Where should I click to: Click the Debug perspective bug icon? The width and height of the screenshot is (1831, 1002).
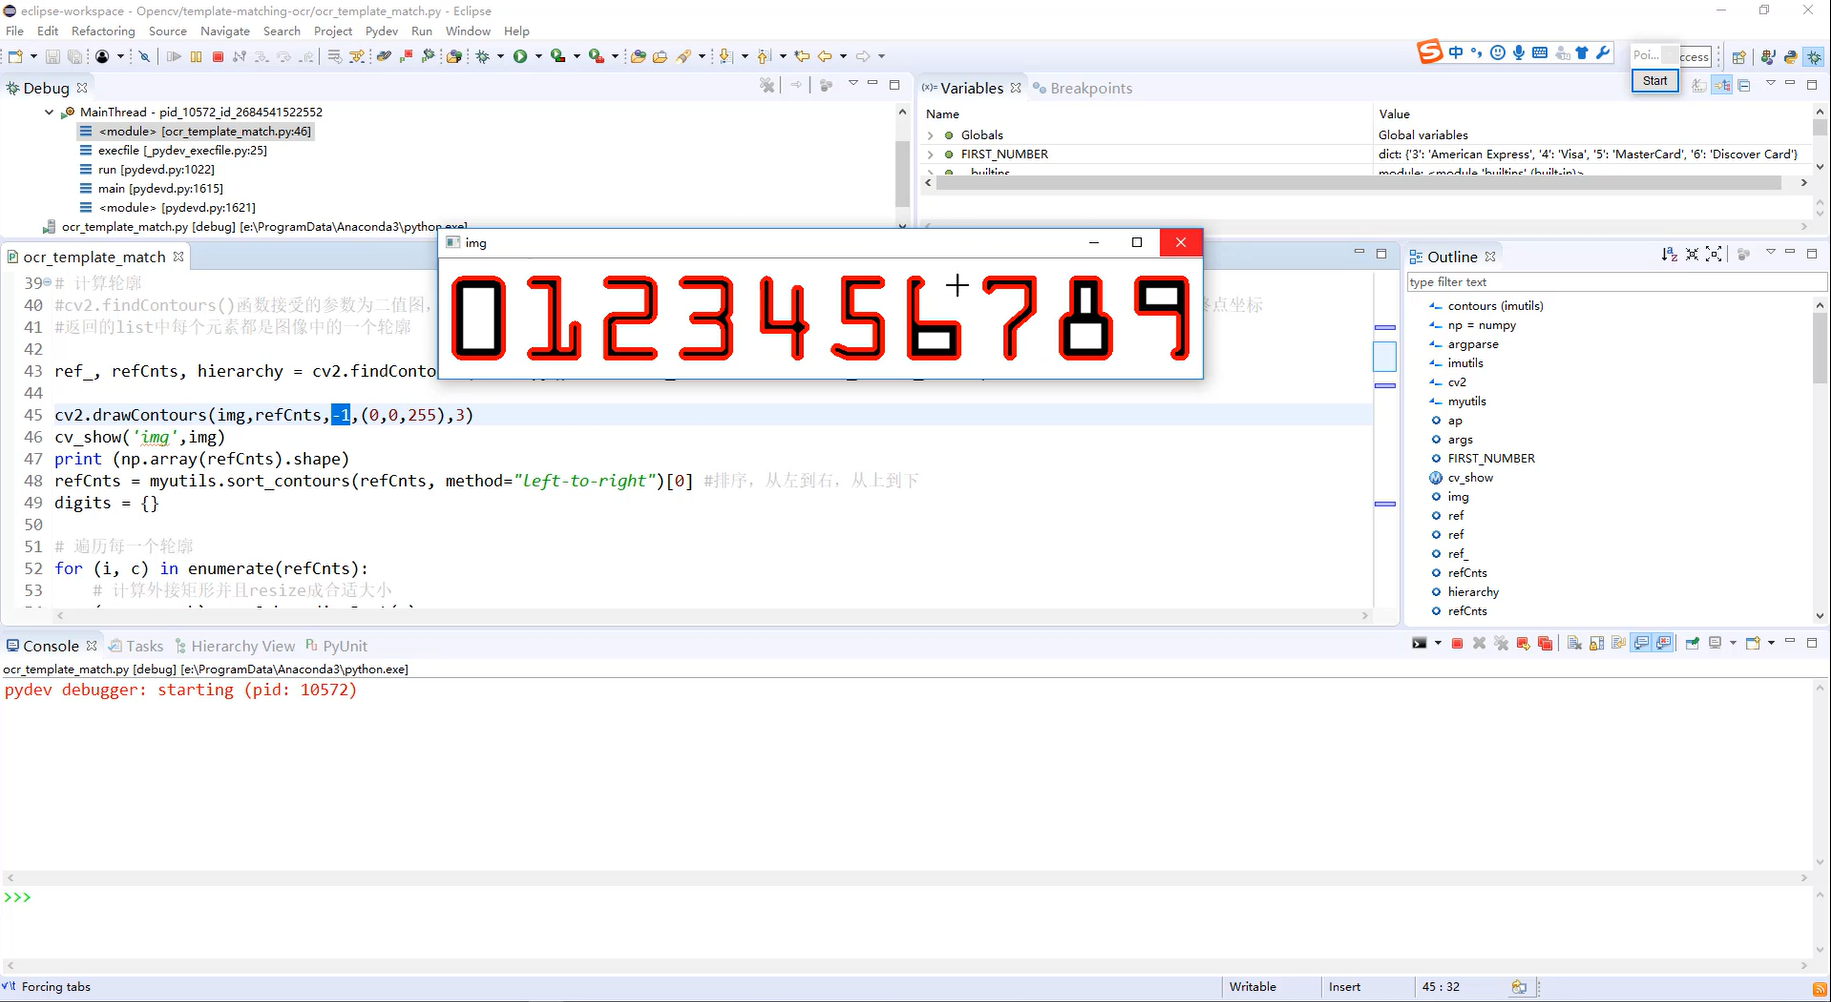pos(1814,57)
